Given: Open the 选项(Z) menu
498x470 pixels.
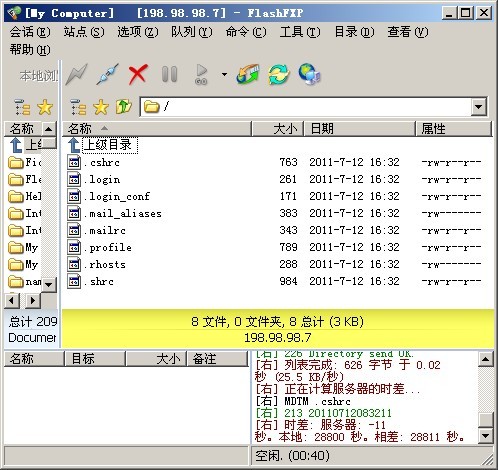Looking at the screenshot, I should pyautogui.click(x=138, y=32).
